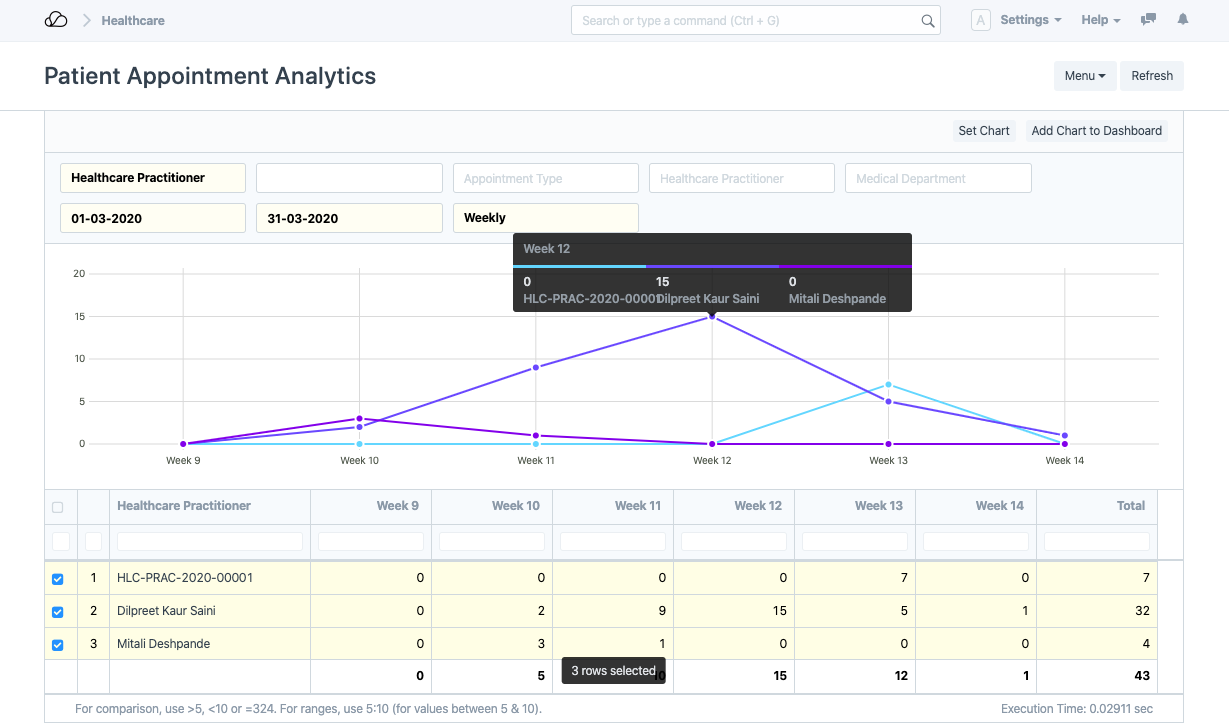
Task: Click the search magnifier icon
Action: click(927, 21)
